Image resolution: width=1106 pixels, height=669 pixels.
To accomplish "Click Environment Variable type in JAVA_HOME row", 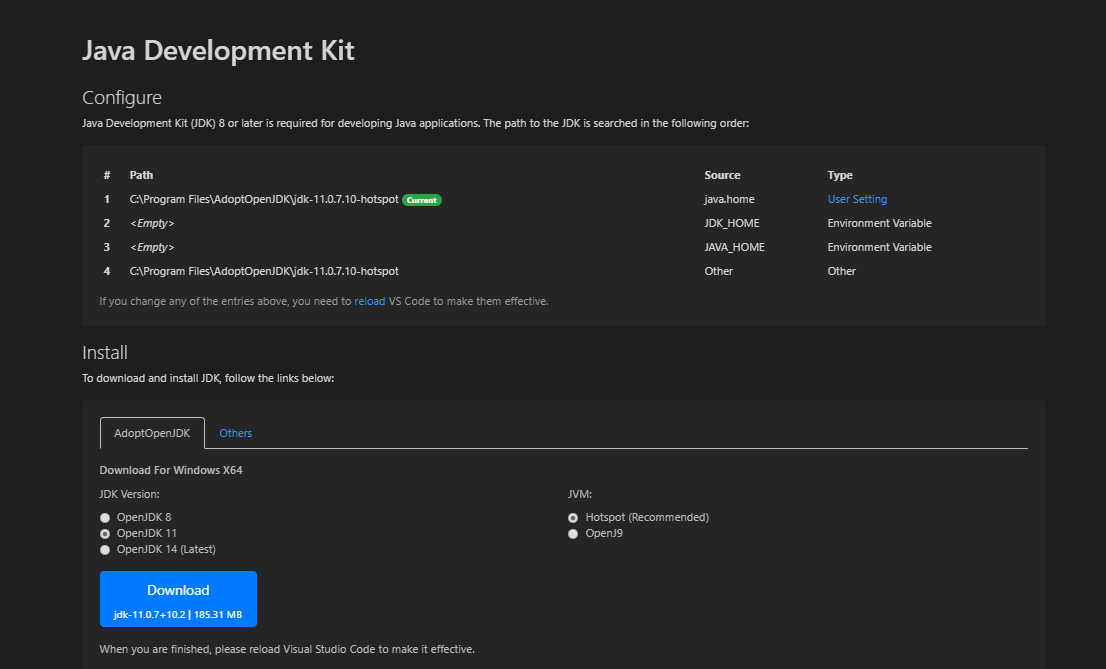I will coord(880,248).
